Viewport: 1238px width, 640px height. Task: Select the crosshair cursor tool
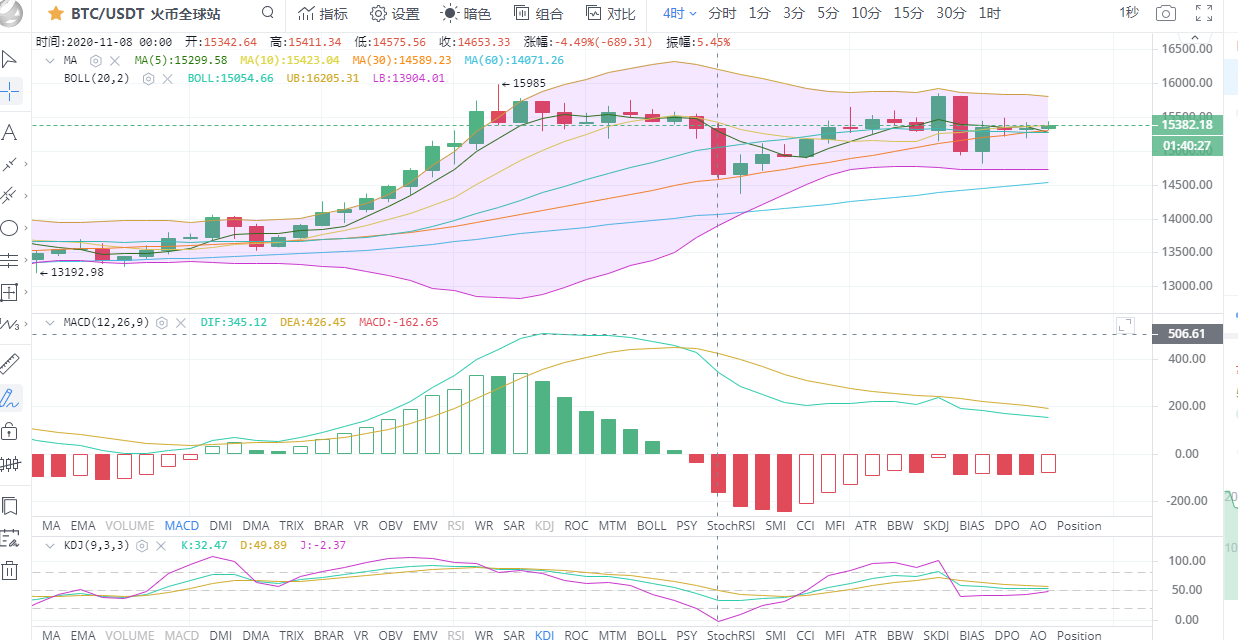point(9,92)
